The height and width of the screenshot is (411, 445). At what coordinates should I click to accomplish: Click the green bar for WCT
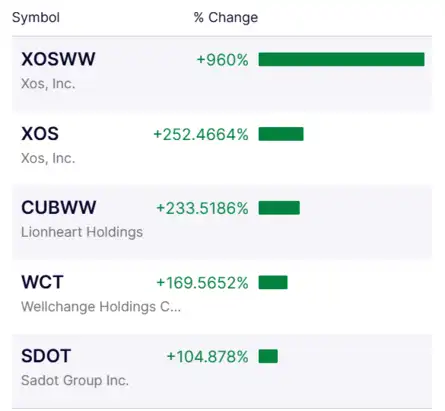pyautogui.click(x=273, y=282)
